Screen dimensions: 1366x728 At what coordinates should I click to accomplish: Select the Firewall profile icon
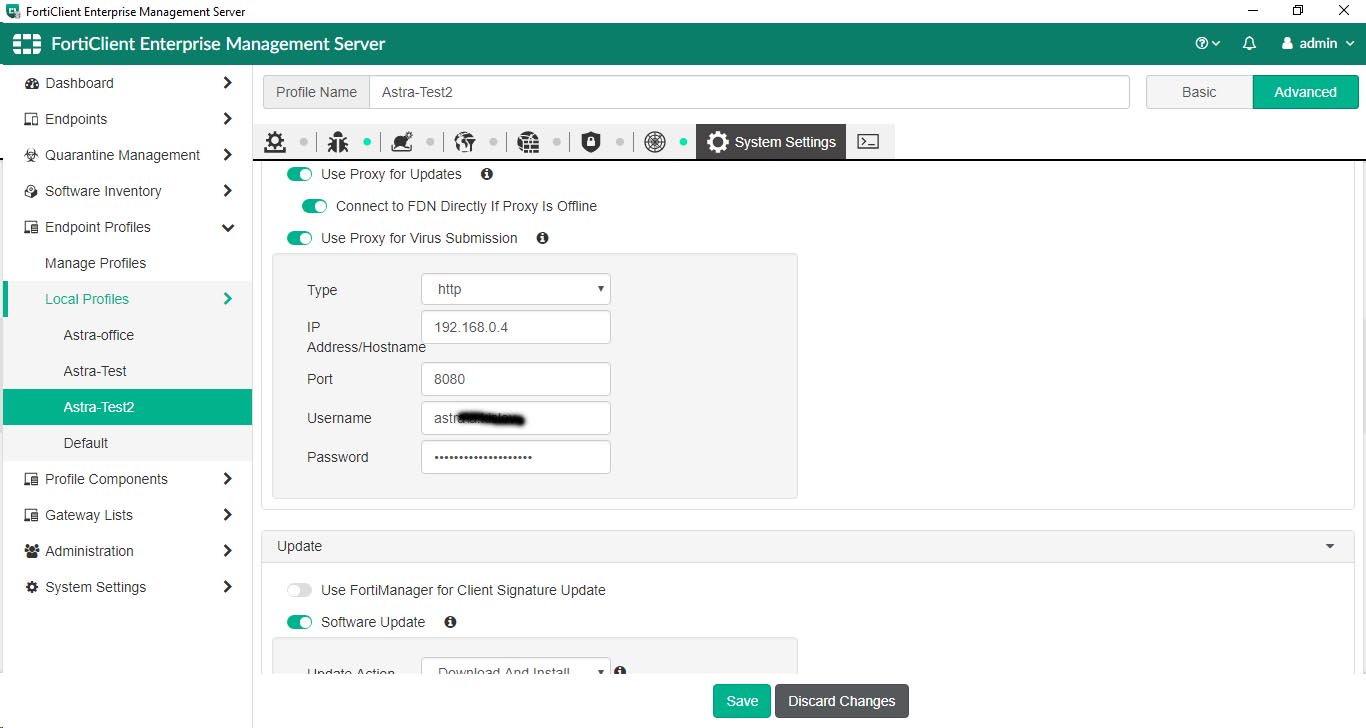point(528,141)
